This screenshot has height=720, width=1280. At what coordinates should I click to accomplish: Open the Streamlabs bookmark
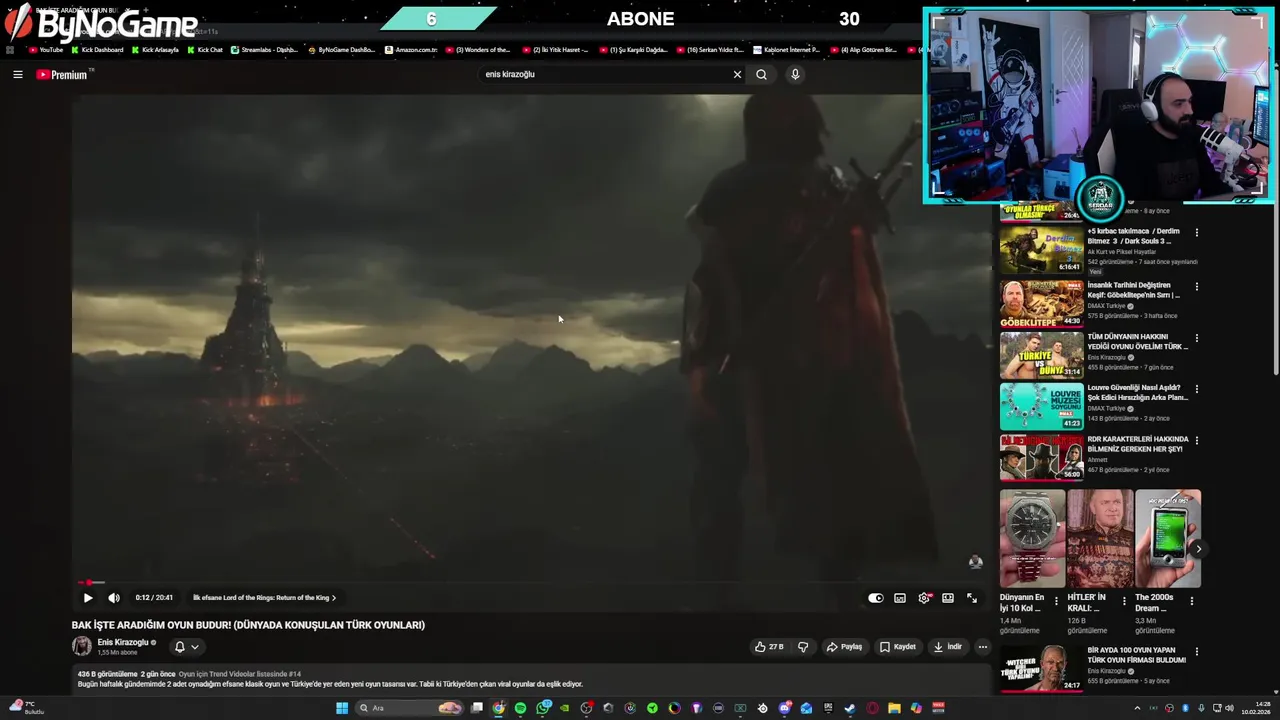tap(265, 50)
